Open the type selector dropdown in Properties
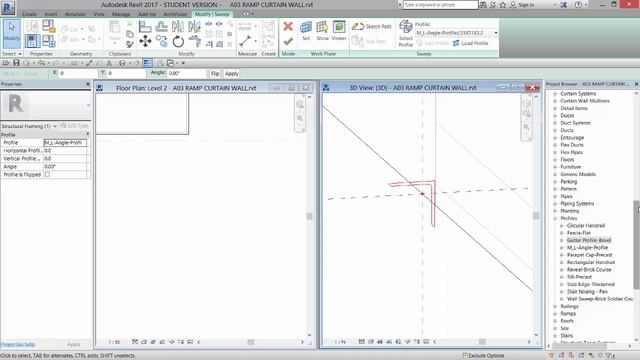 [88, 105]
